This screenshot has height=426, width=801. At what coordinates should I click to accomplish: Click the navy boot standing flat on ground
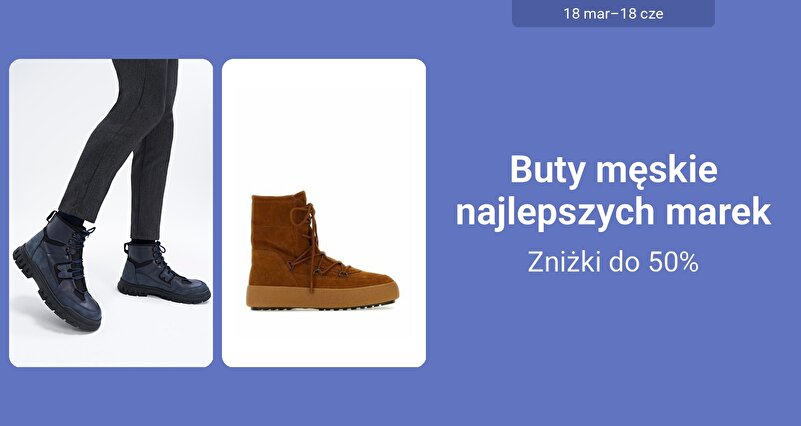click(x=162, y=273)
